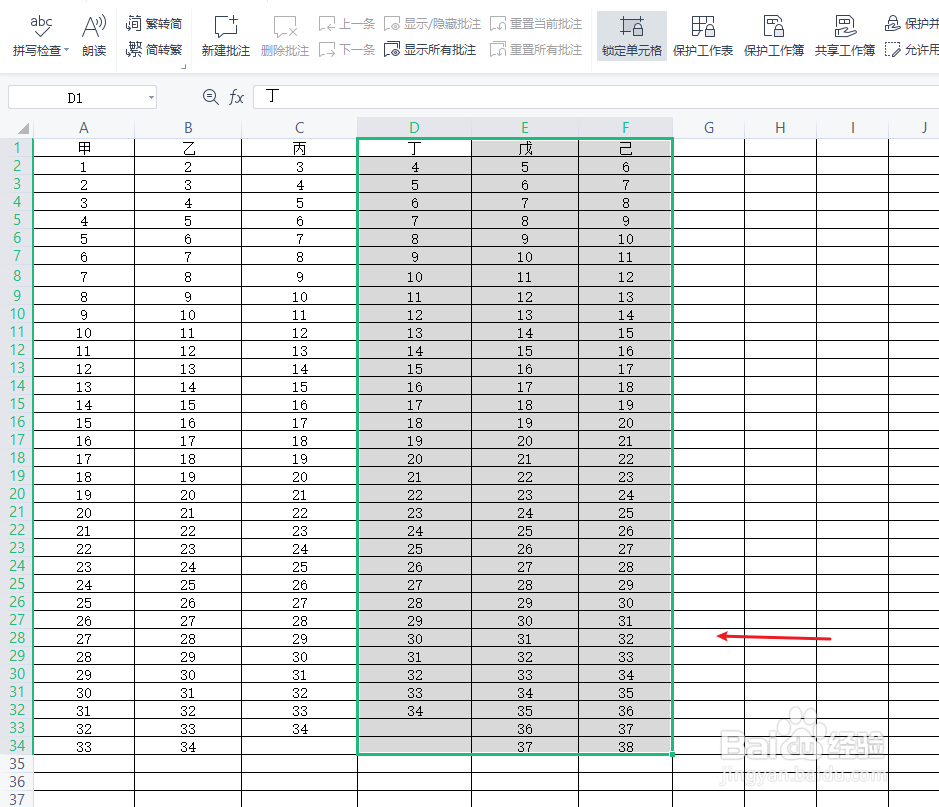Click cell E8 containing 11
The height and width of the screenshot is (807, 939).
coord(525,277)
